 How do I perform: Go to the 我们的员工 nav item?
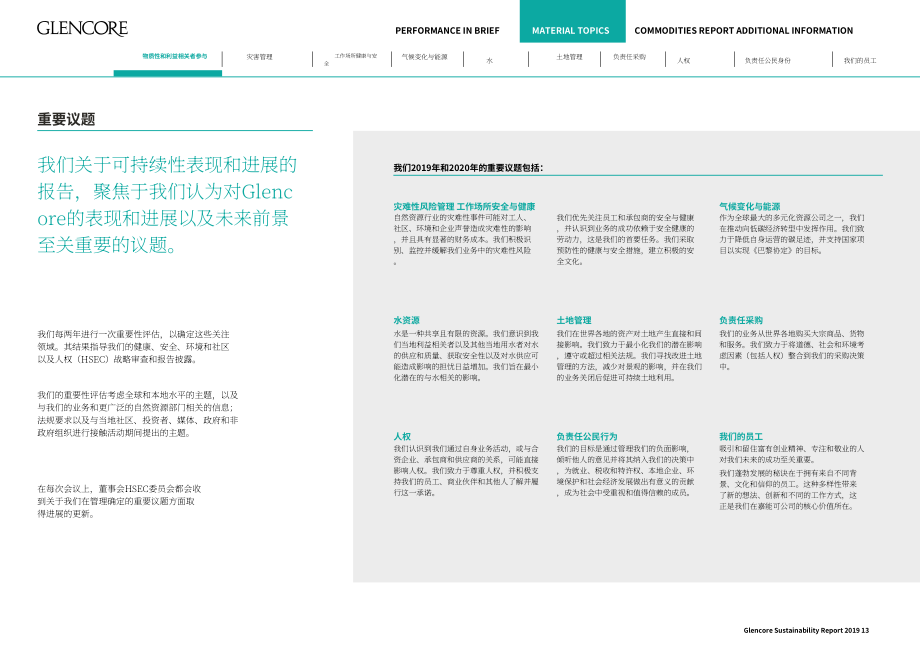point(860,60)
